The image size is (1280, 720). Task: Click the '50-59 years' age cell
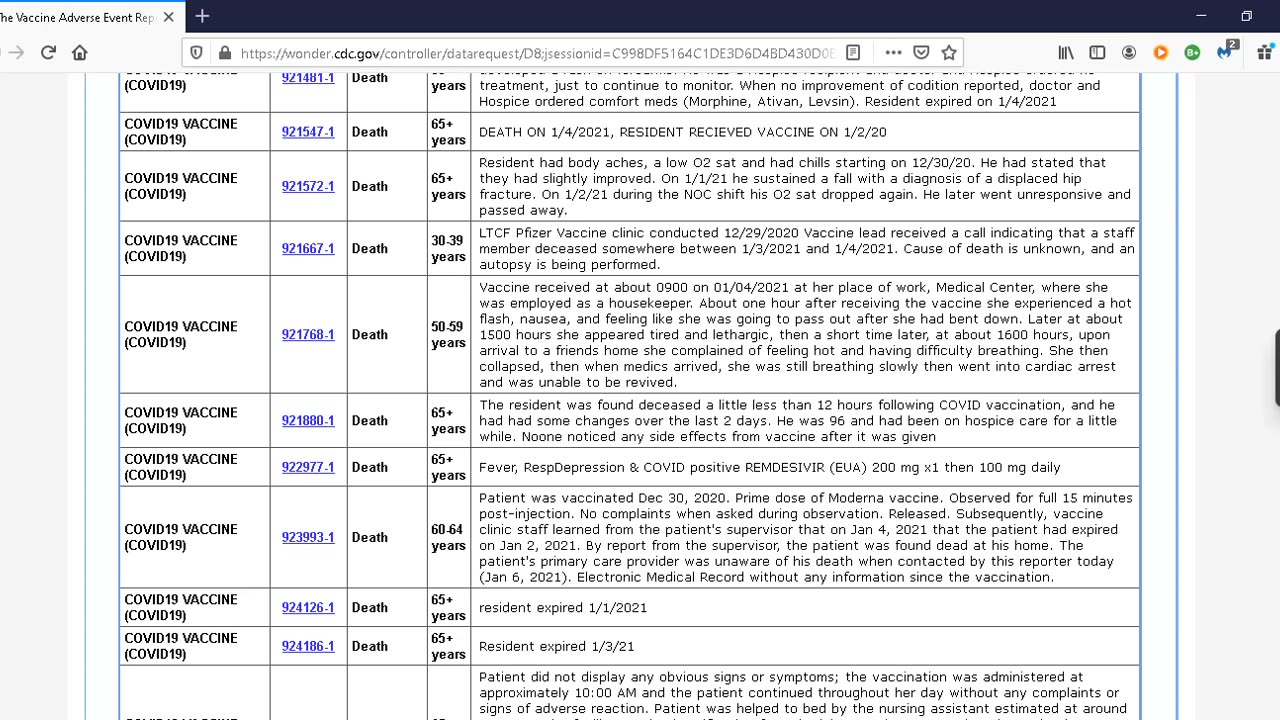[x=449, y=334]
